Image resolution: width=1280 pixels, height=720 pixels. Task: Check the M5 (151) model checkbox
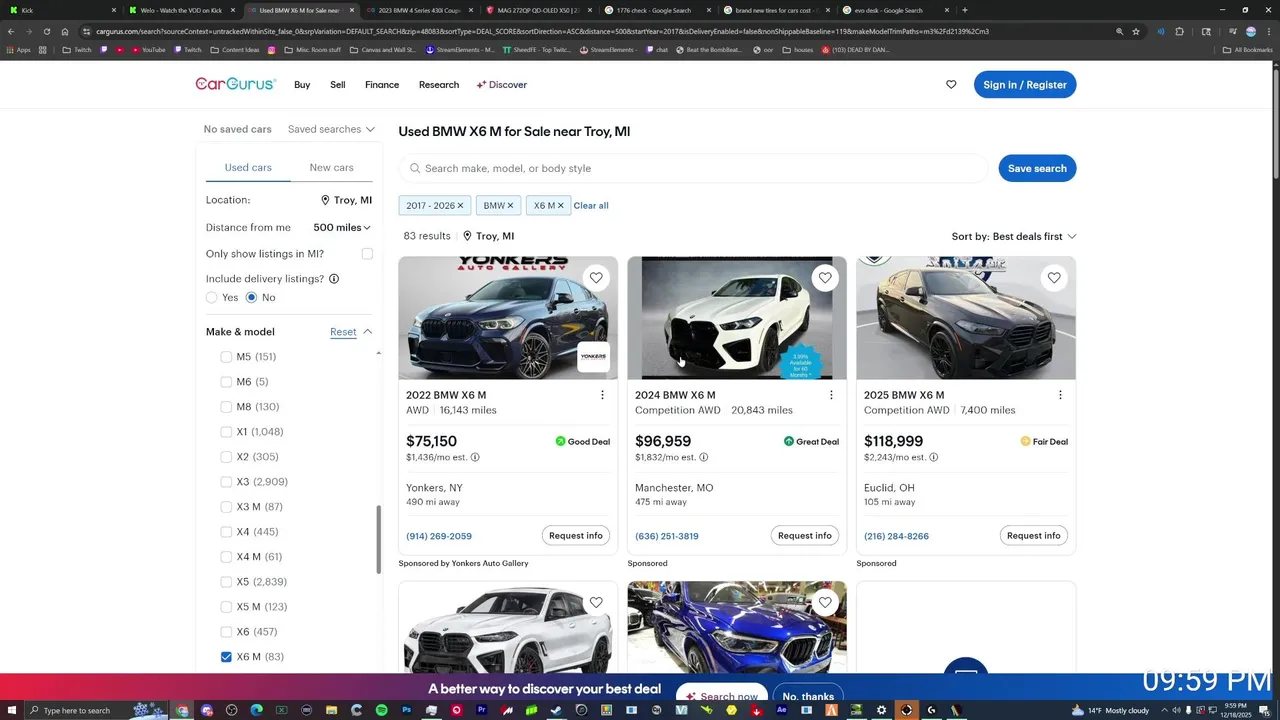click(226, 357)
